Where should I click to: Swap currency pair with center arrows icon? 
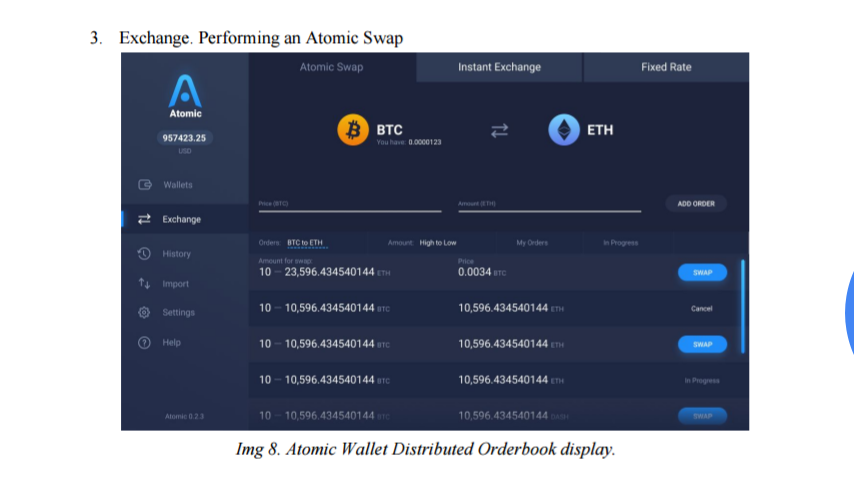click(499, 130)
